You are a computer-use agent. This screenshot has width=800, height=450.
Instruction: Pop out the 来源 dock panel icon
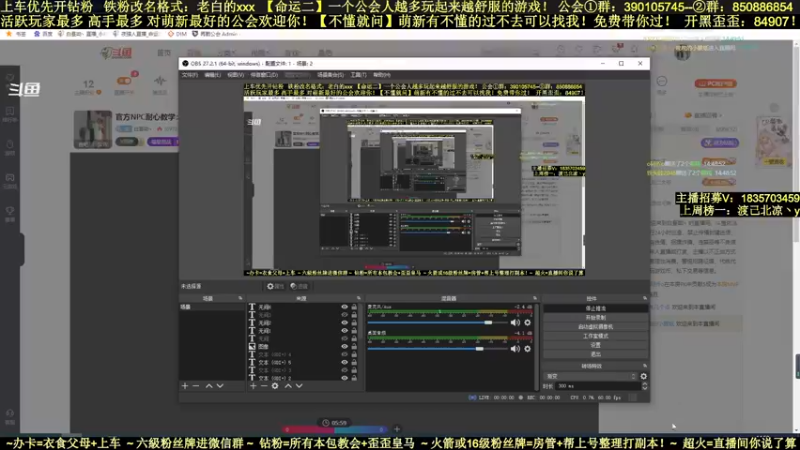tap(359, 298)
